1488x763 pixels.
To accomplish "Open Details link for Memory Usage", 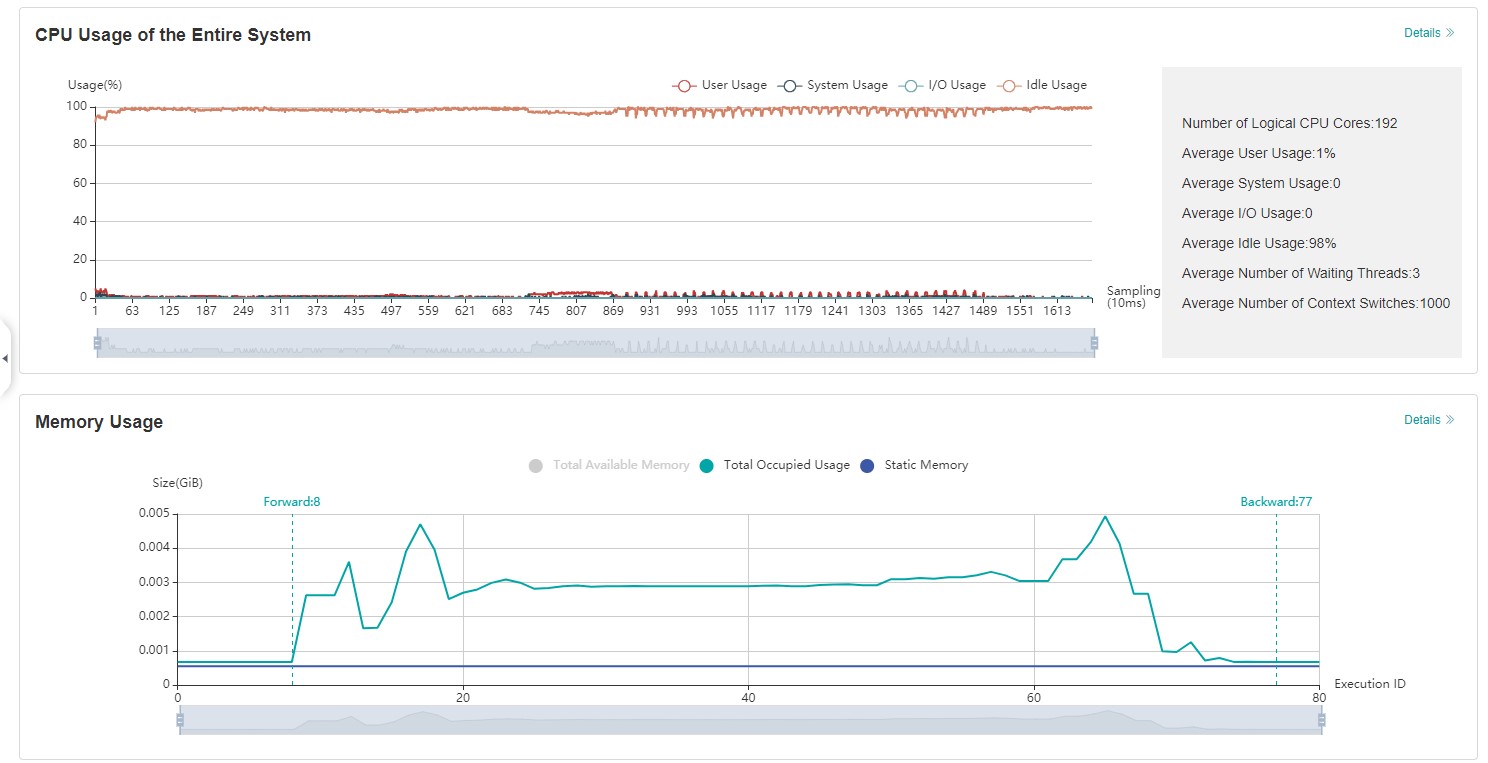I will coord(1428,420).
